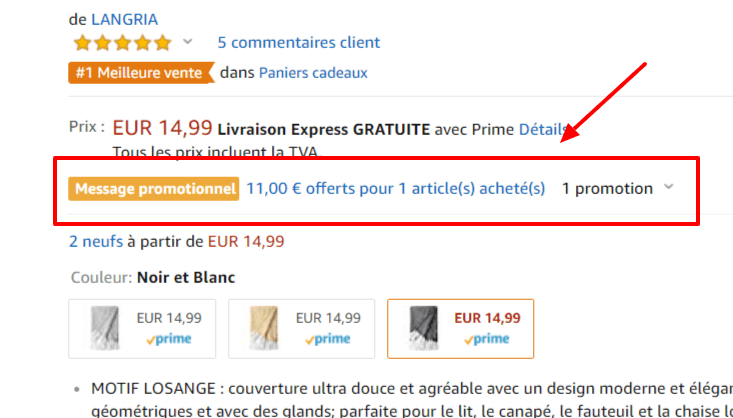Expand the 1 promotion dropdown

pos(607,188)
